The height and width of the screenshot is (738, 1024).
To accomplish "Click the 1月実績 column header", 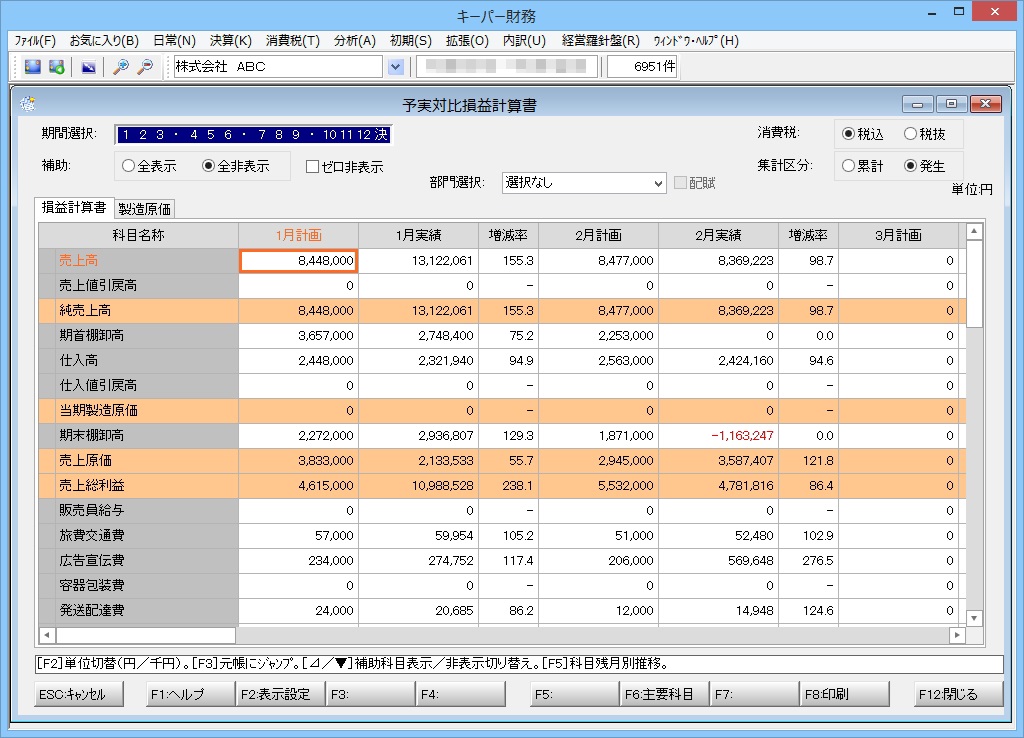I will click(x=419, y=236).
